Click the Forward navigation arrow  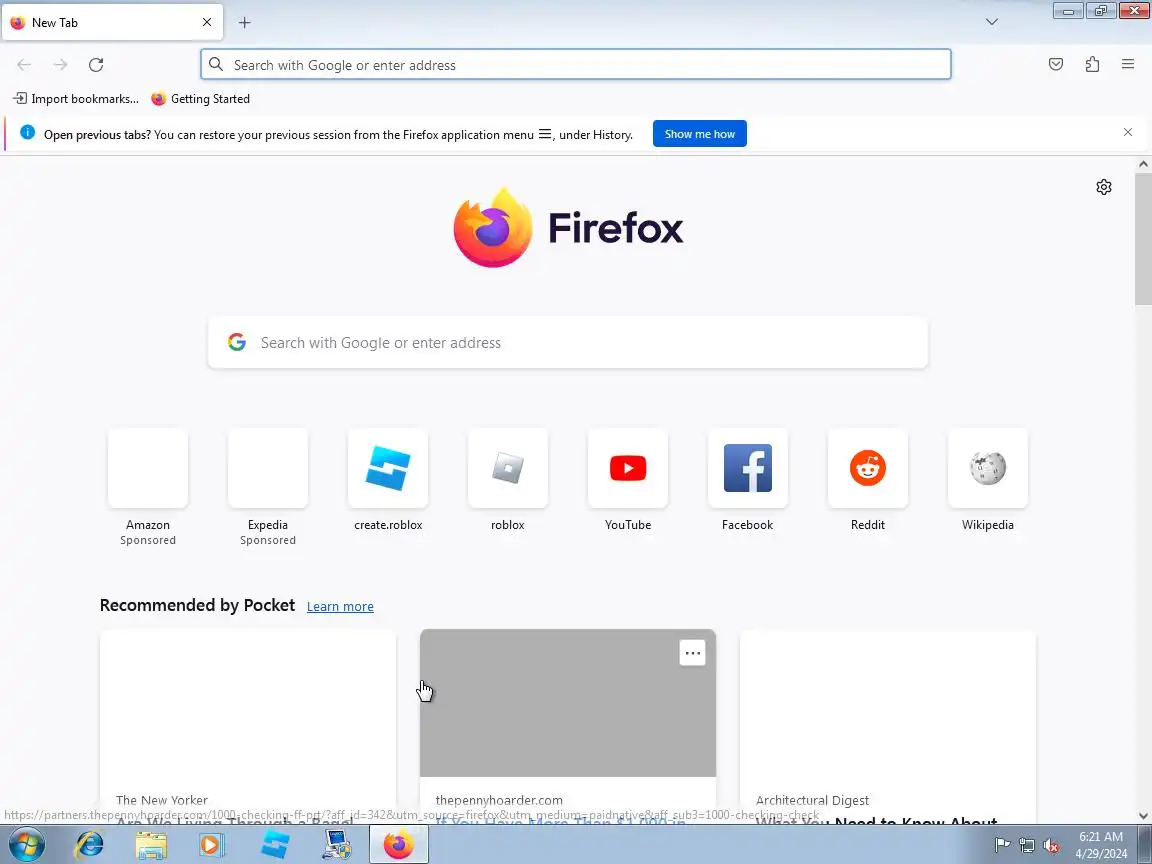click(60, 65)
